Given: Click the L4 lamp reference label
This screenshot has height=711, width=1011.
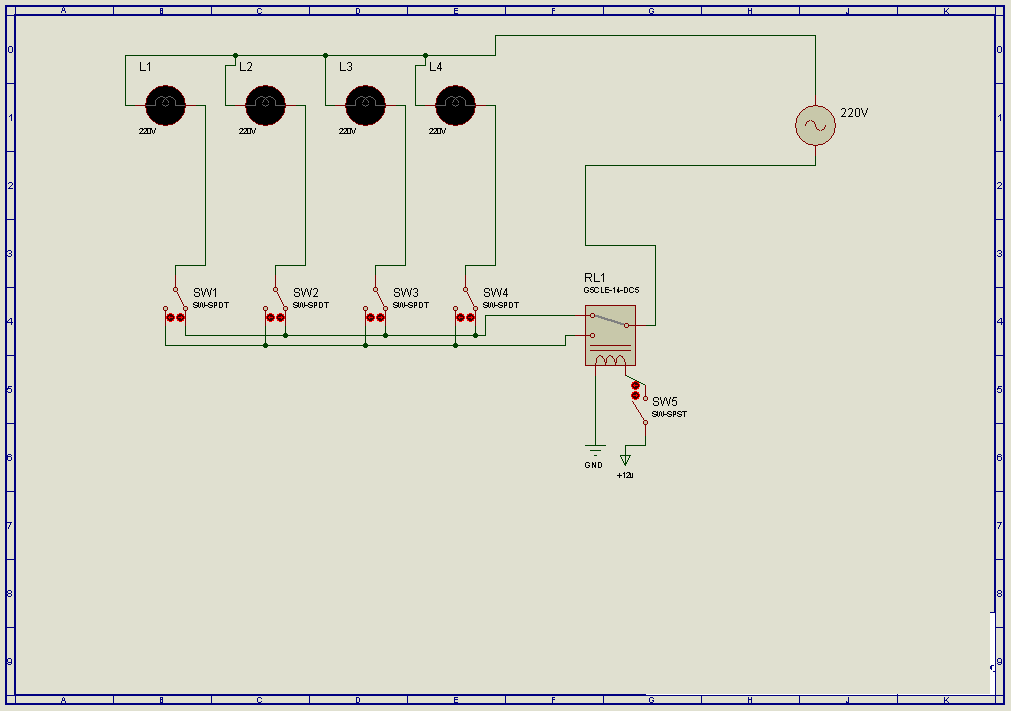Looking at the screenshot, I should (436, 66).
